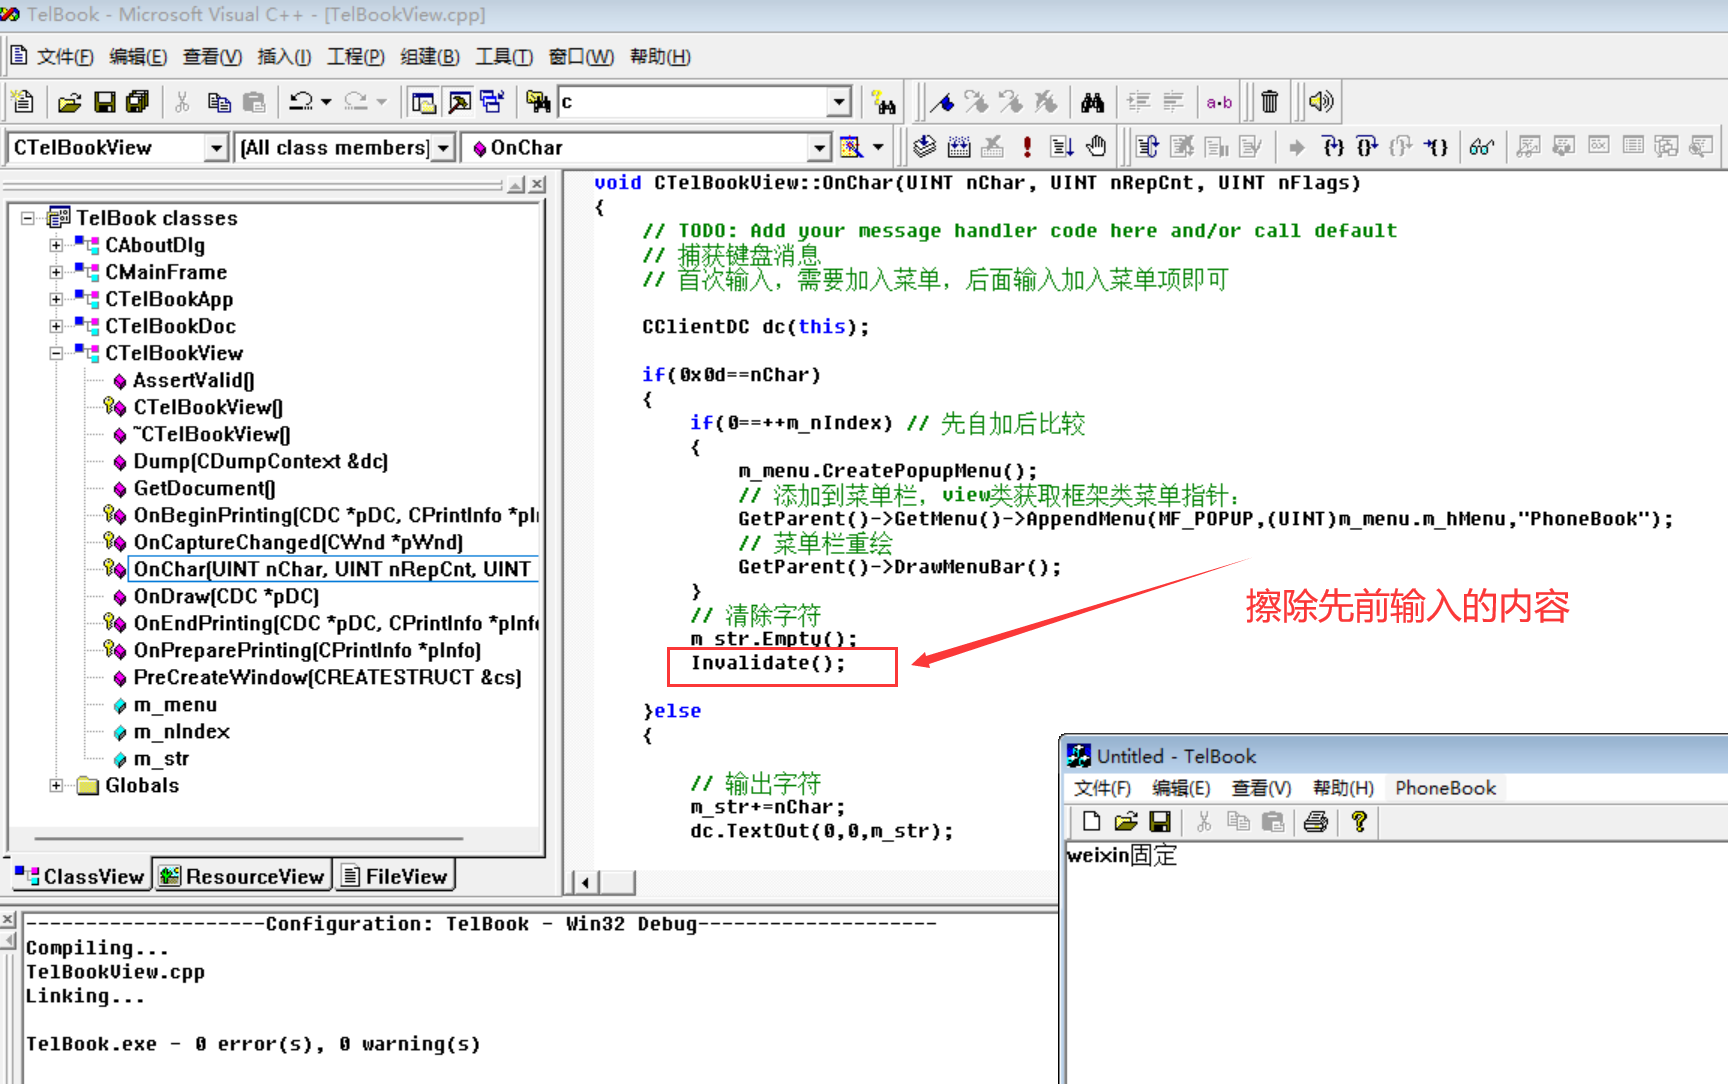Click the Compile icon
Screen dimensions: 1728x1084
[925, 147]
